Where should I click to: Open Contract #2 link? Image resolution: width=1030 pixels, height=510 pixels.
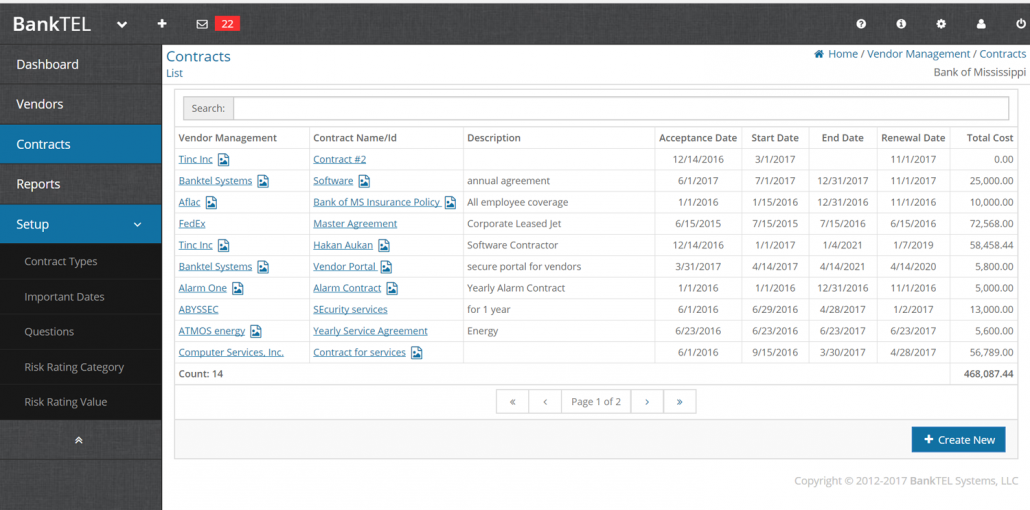(340, 159)
